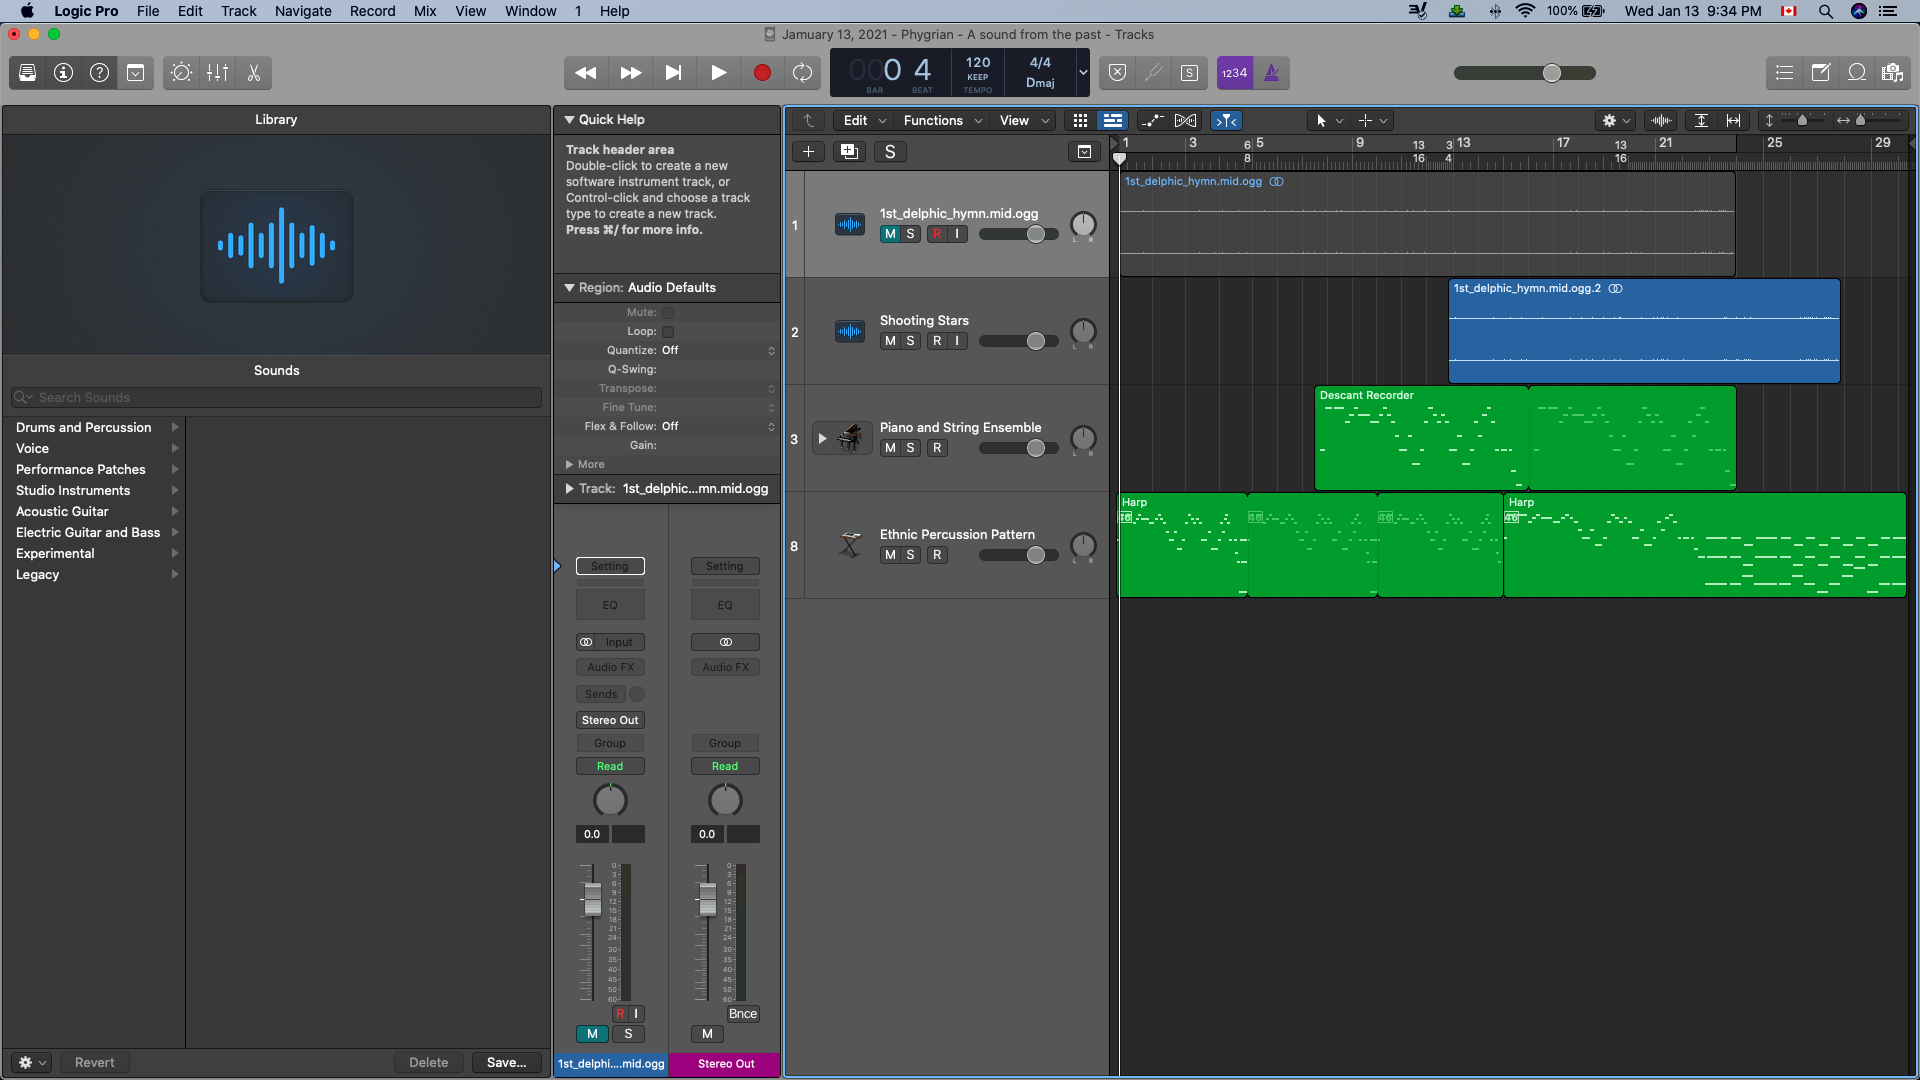Open the Editors scissors button

pyautogui.click(x=253, y=73)
